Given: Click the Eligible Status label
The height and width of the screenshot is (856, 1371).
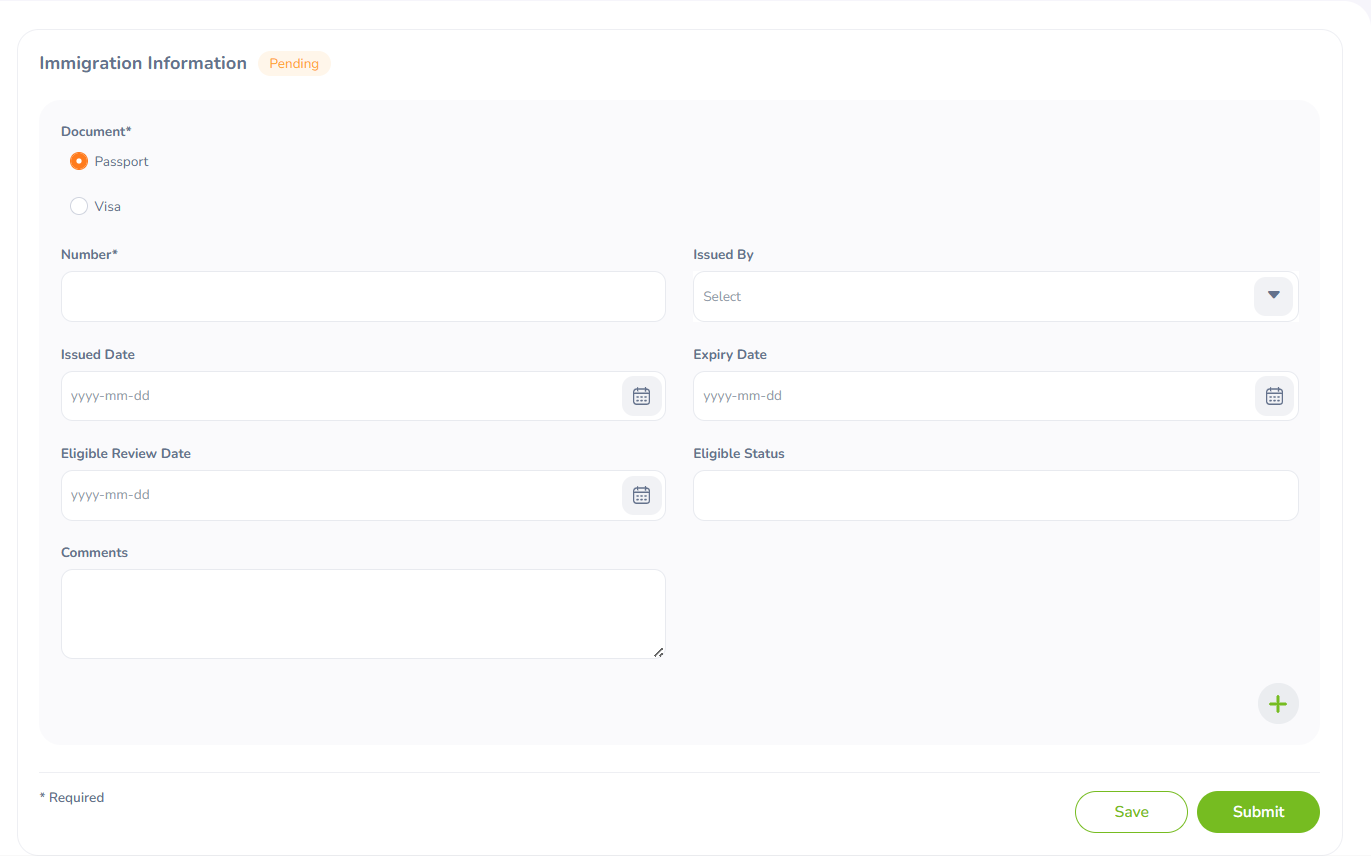Looking at the screenshot, I should click(739, 453).
